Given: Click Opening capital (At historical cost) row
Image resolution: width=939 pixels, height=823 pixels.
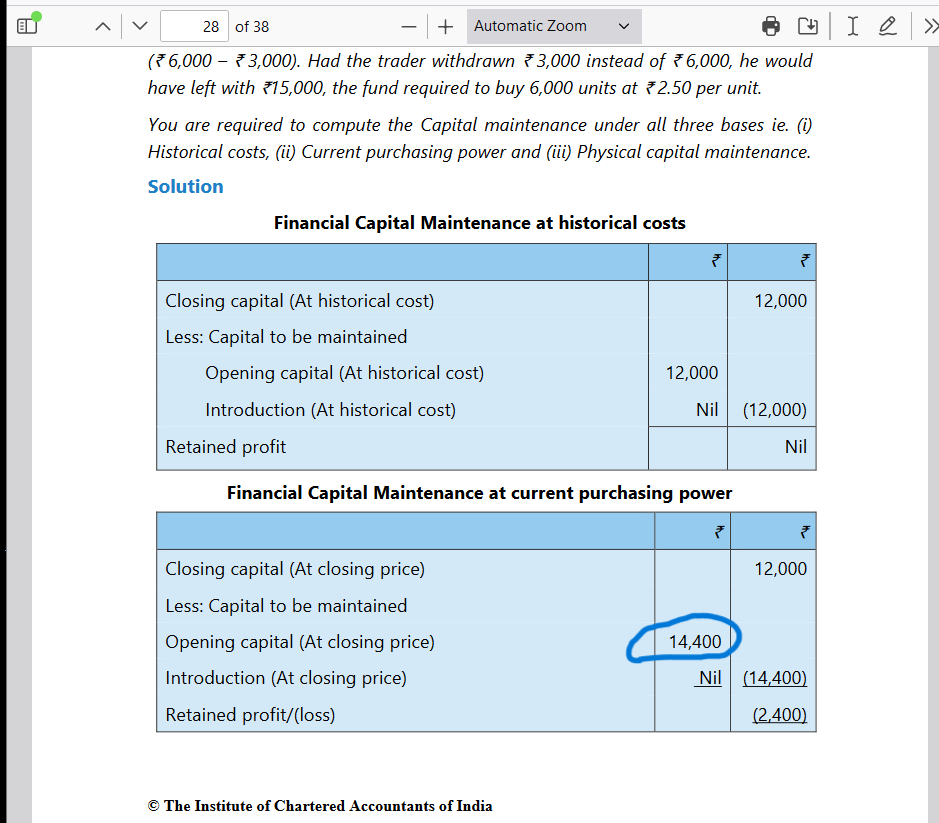Looking at the screenshot, I should tap(344, 373).
